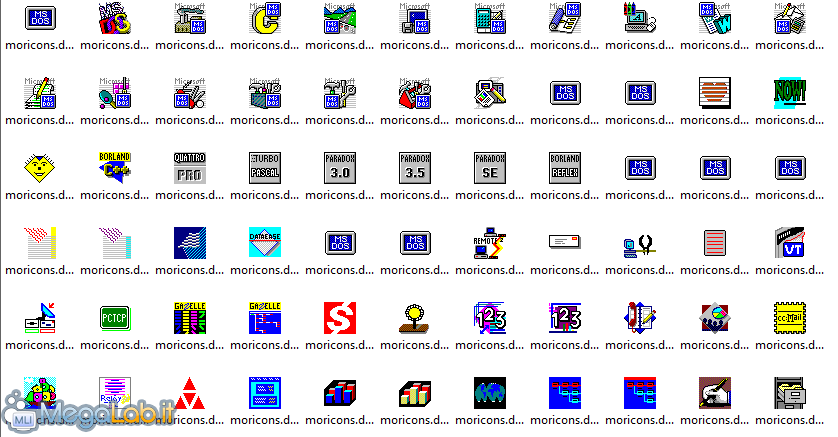Viewport: 838px width, 437px height.
Task: Select the telephone notebook with pencil icon
Action: 640,318
